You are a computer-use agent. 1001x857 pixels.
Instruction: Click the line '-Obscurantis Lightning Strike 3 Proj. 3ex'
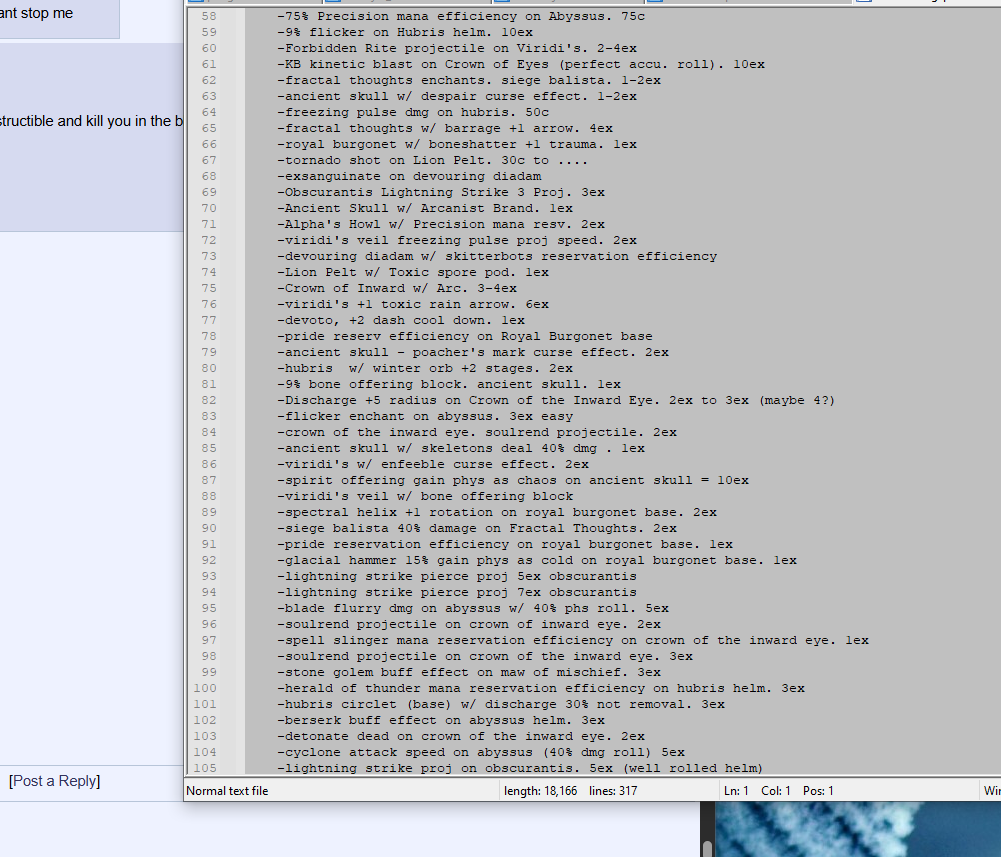[x=440, y=192]
